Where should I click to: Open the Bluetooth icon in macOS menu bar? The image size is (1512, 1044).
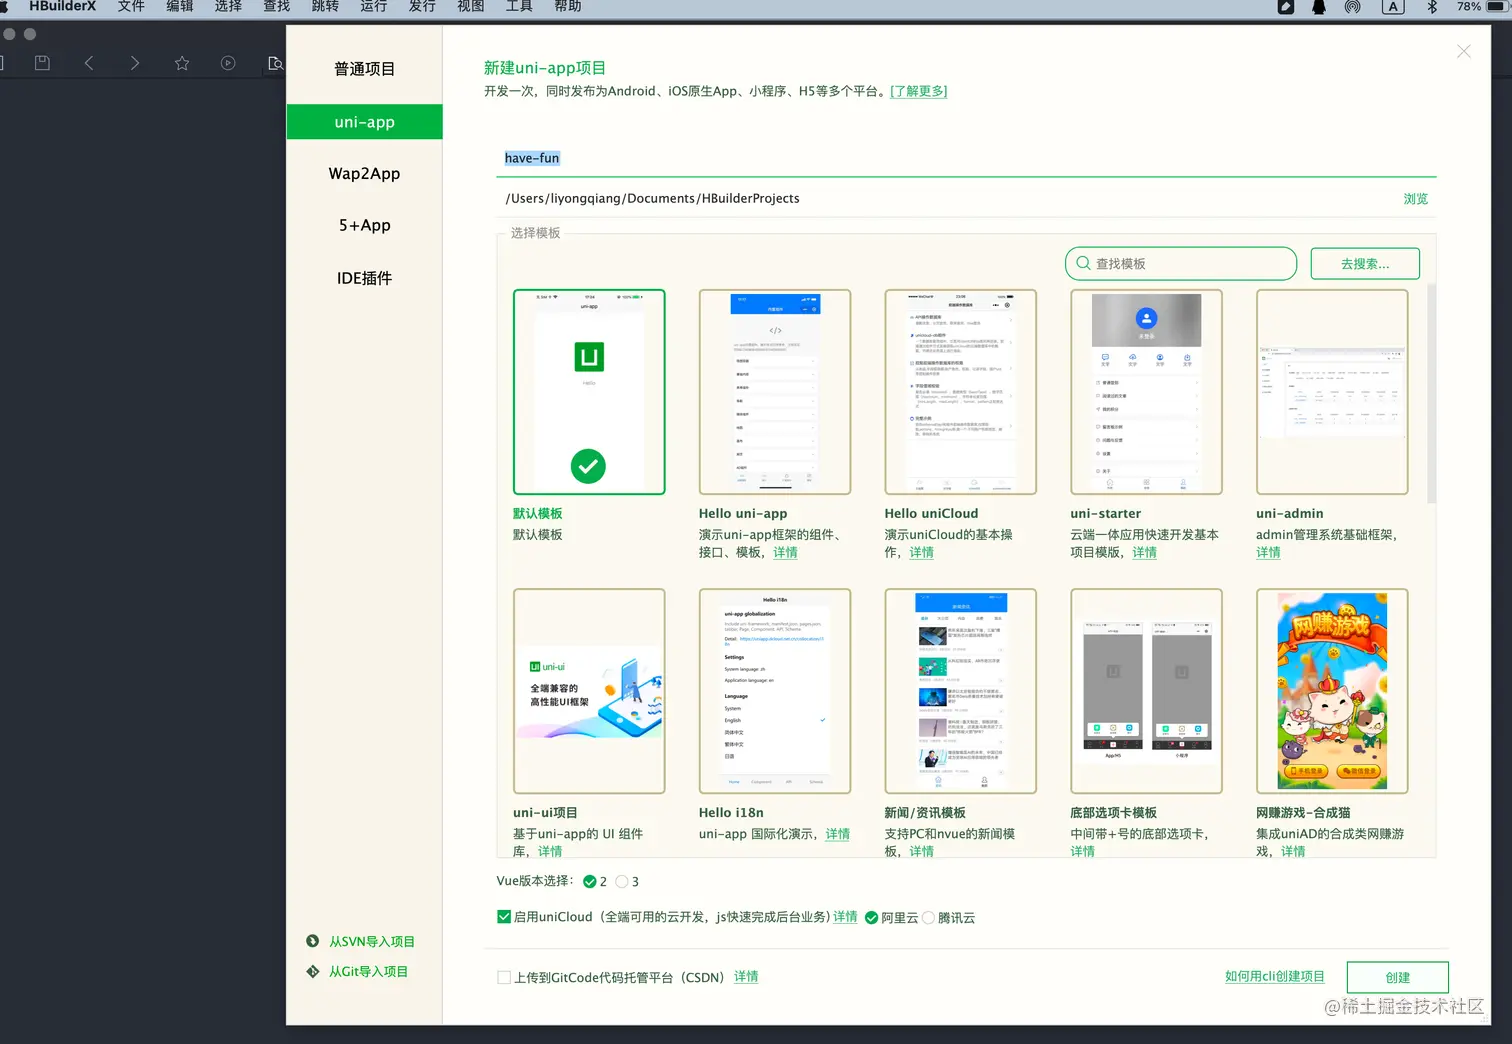click(x=1432, y=7)
